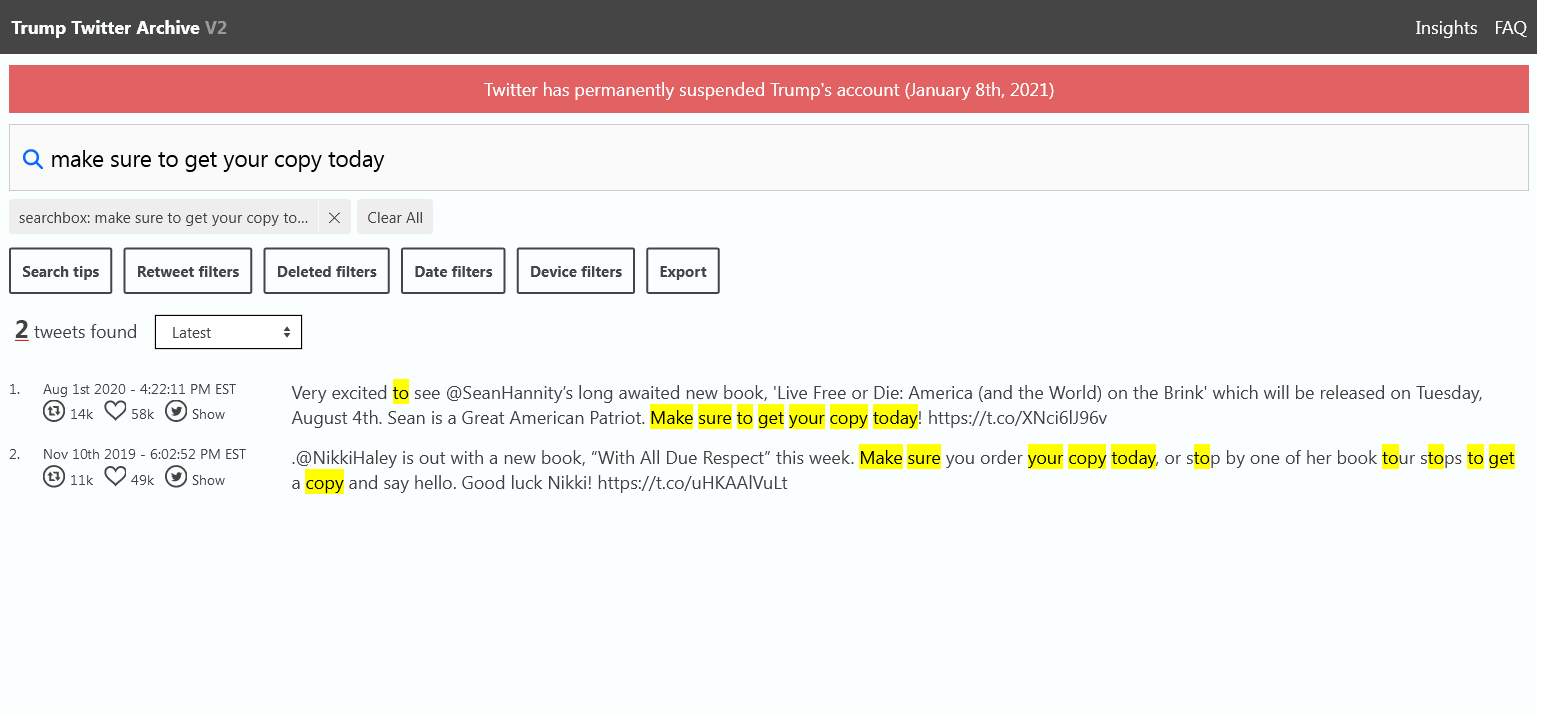Screen dimensions: 1547x720
Task: Open Deleted filters options
Action: [x=326, y=271]
